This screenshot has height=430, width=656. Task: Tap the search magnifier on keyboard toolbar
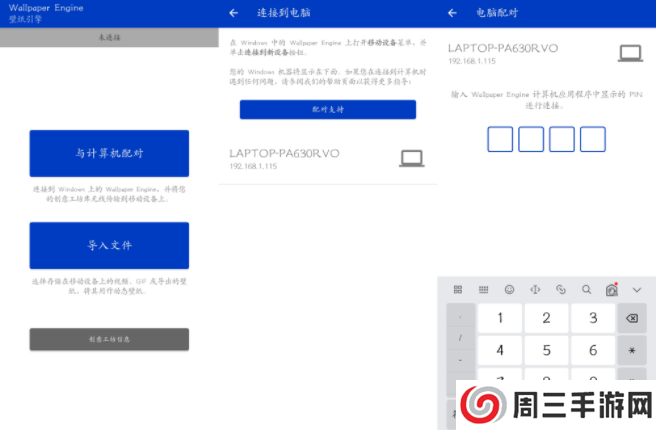point(586,289)
